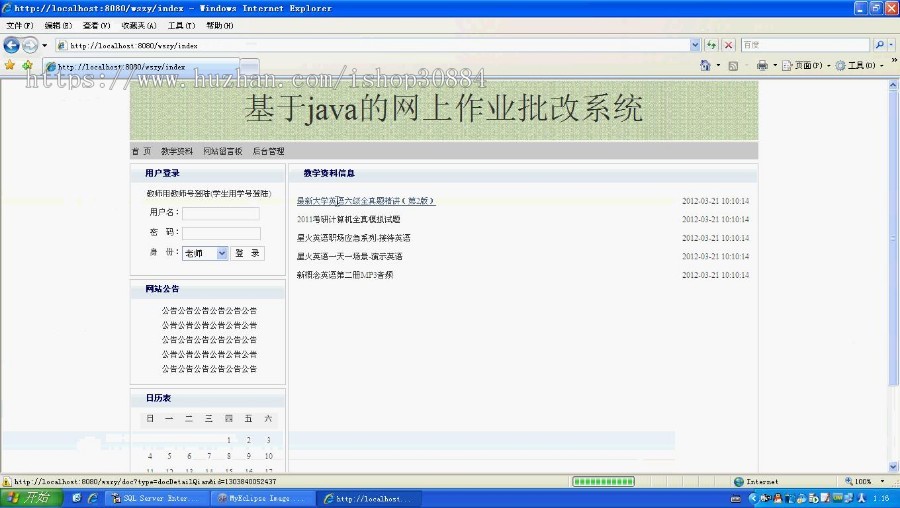Click the page scrollbar up arrow
Image resolution: width=900 pixels, height=508 pixels.
893,86
